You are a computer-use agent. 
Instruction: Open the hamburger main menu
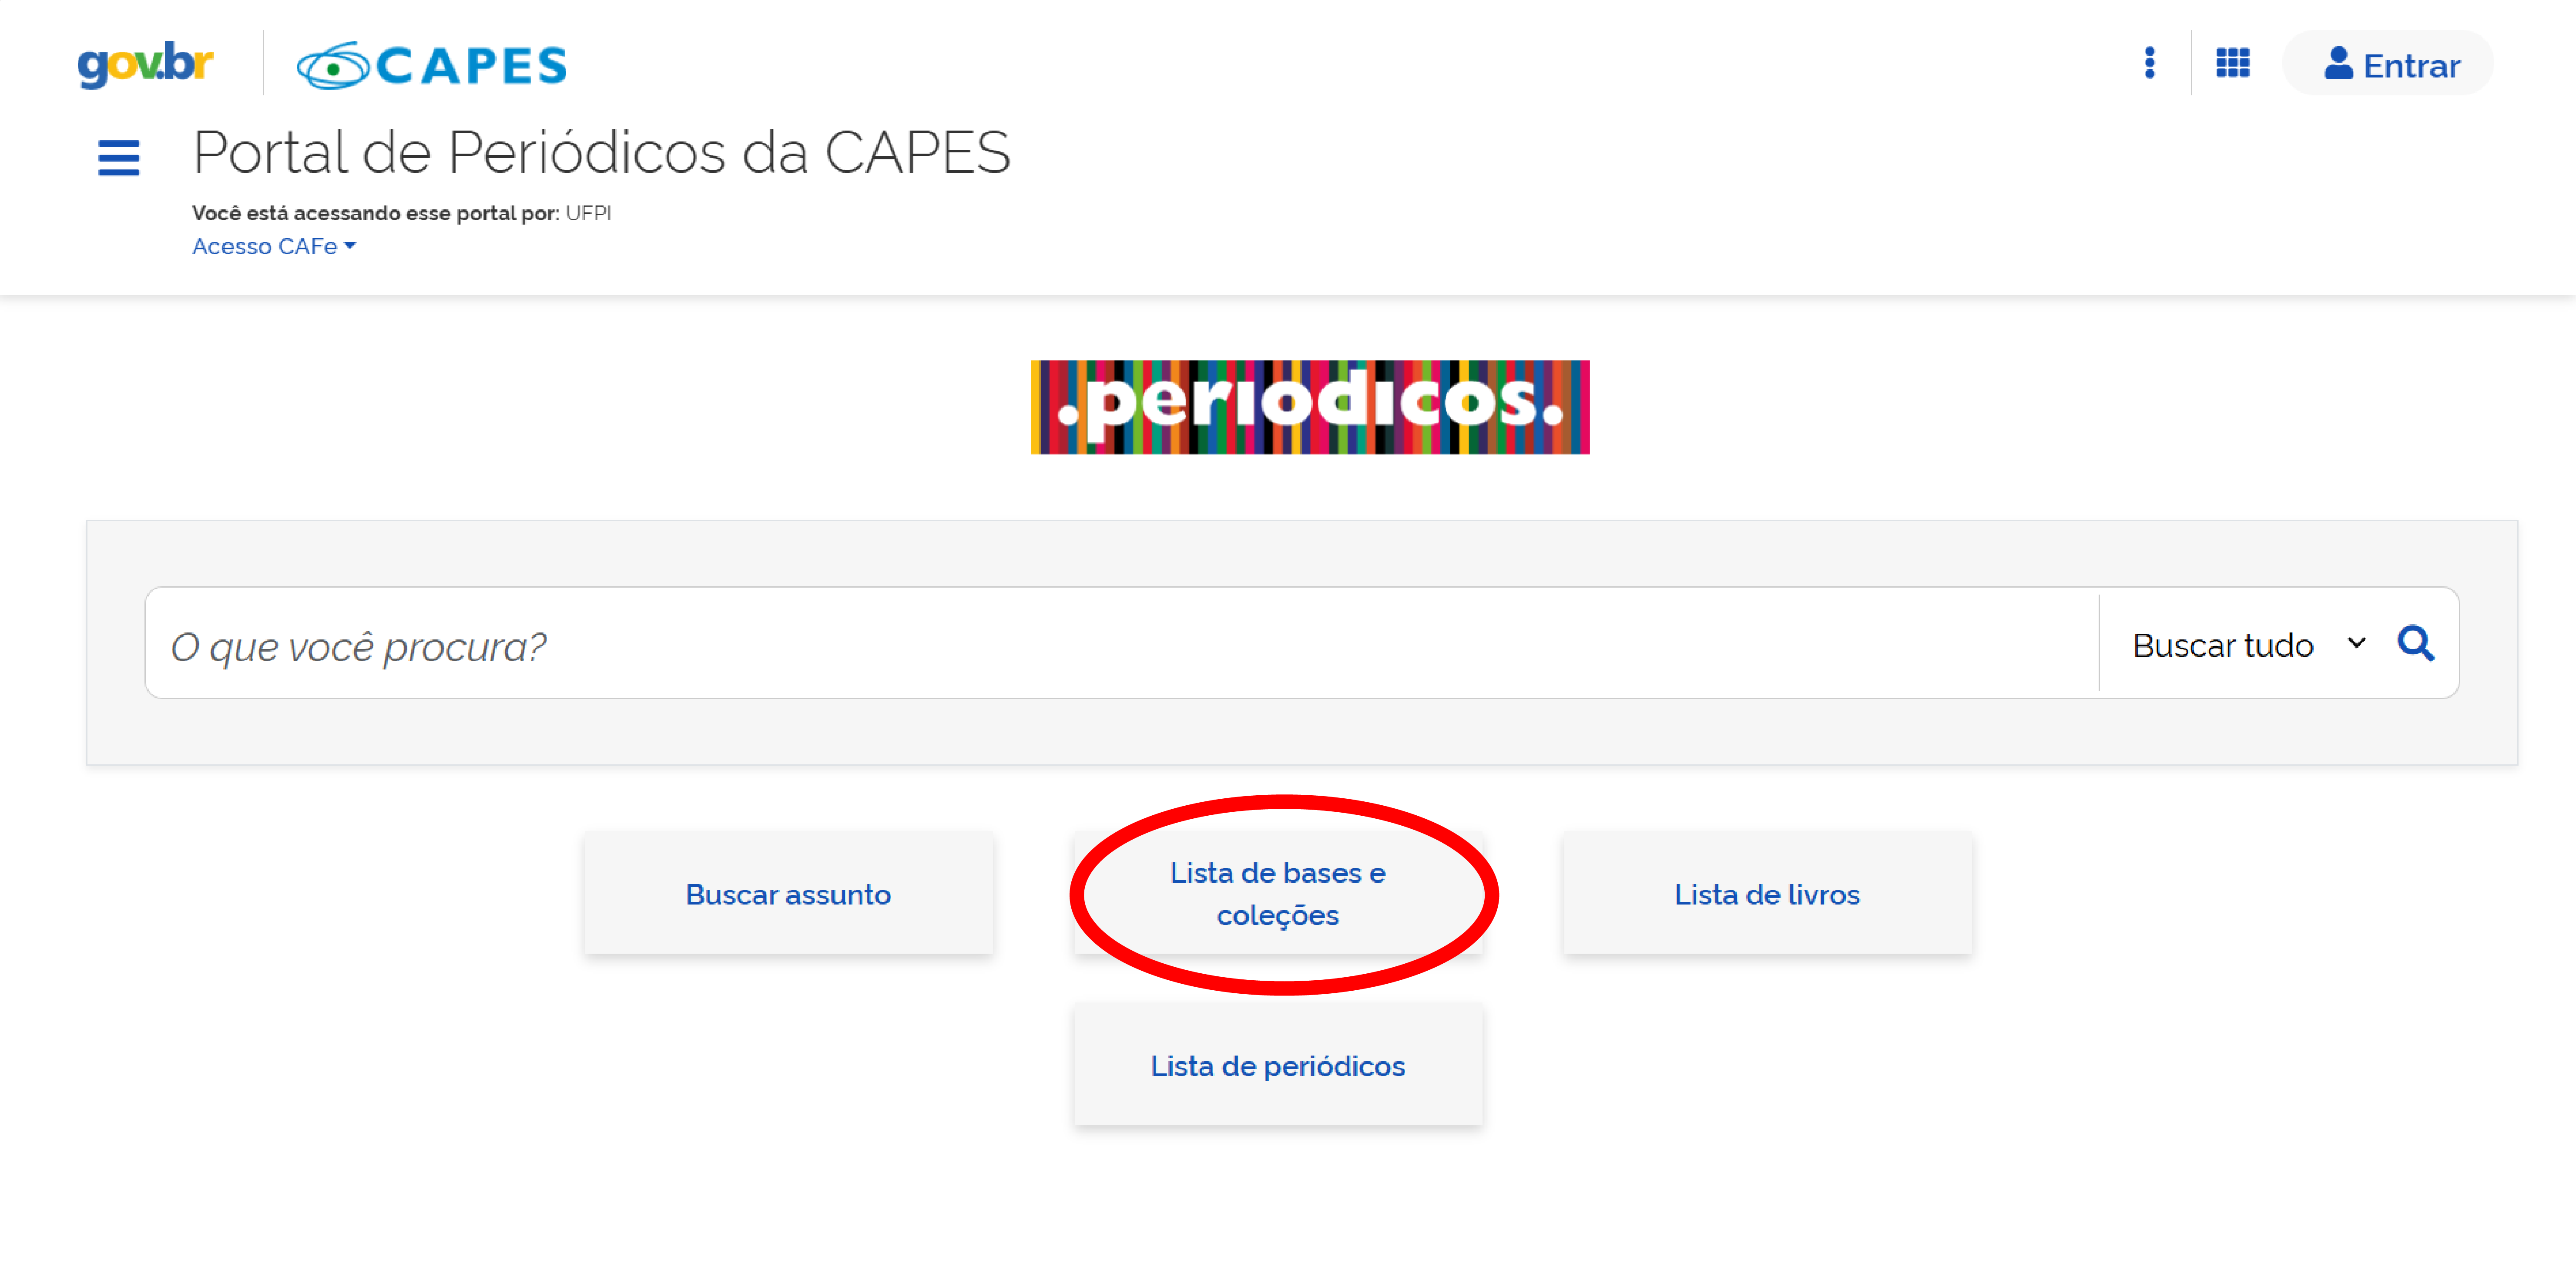click(x=118, y=158)
